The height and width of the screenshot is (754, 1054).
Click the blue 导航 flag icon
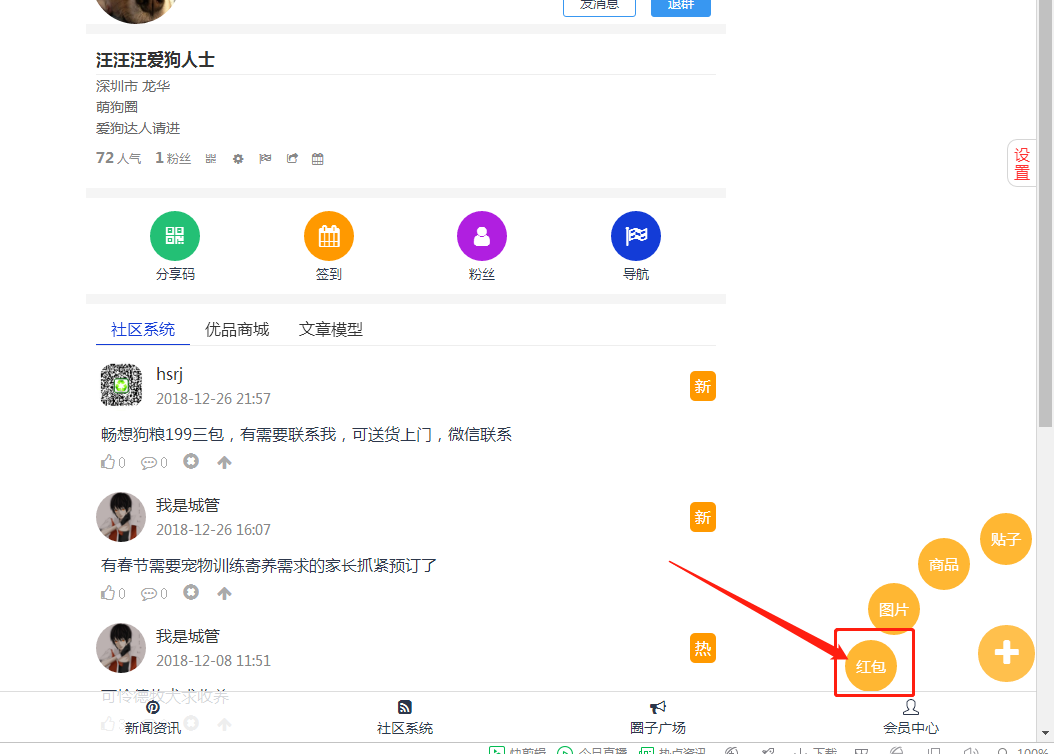(636, 237)
